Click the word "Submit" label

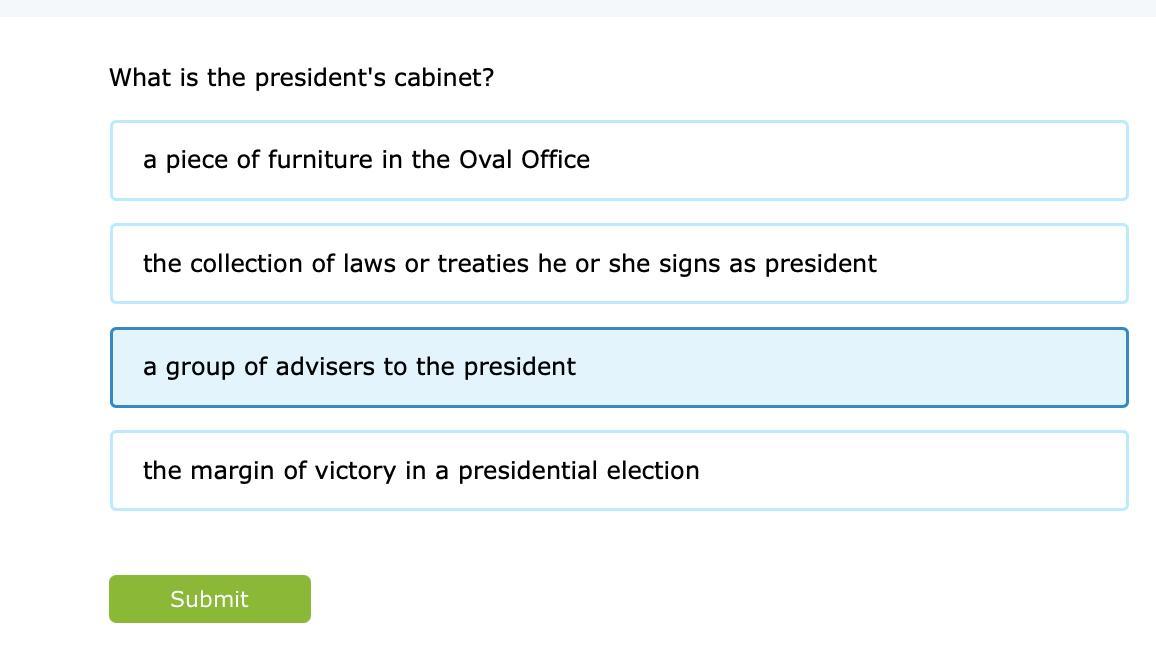pyautogui.click(x=209, y=599)
